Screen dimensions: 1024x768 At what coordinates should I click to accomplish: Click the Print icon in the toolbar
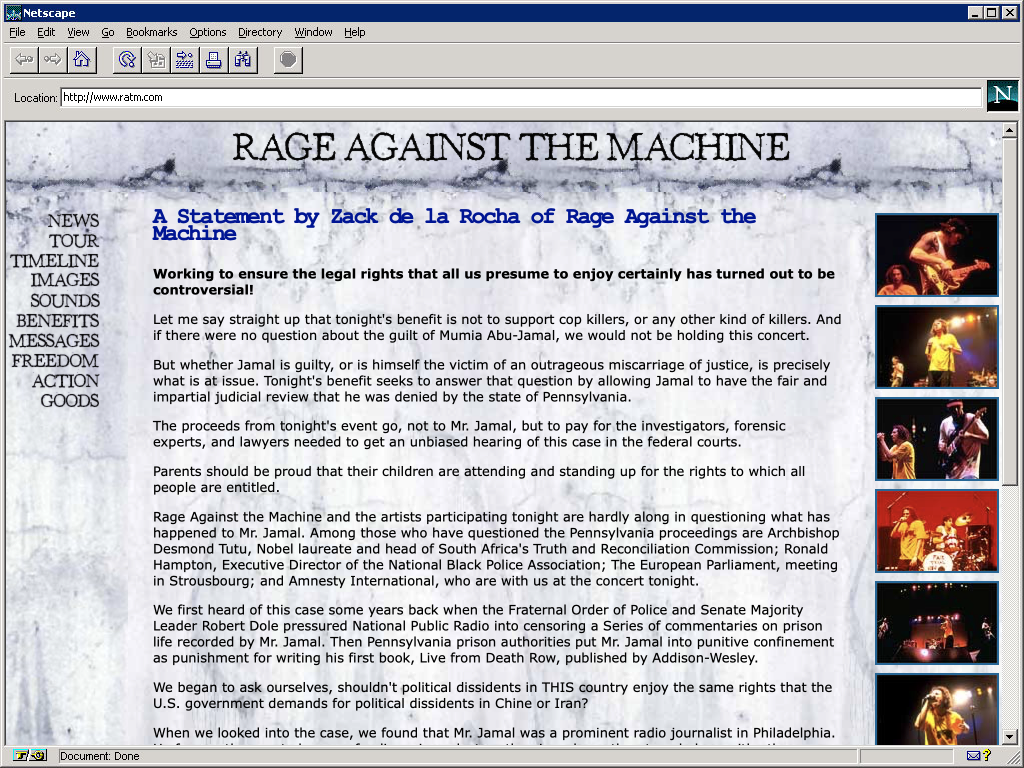pyautogui.click(x=213, y=60)
